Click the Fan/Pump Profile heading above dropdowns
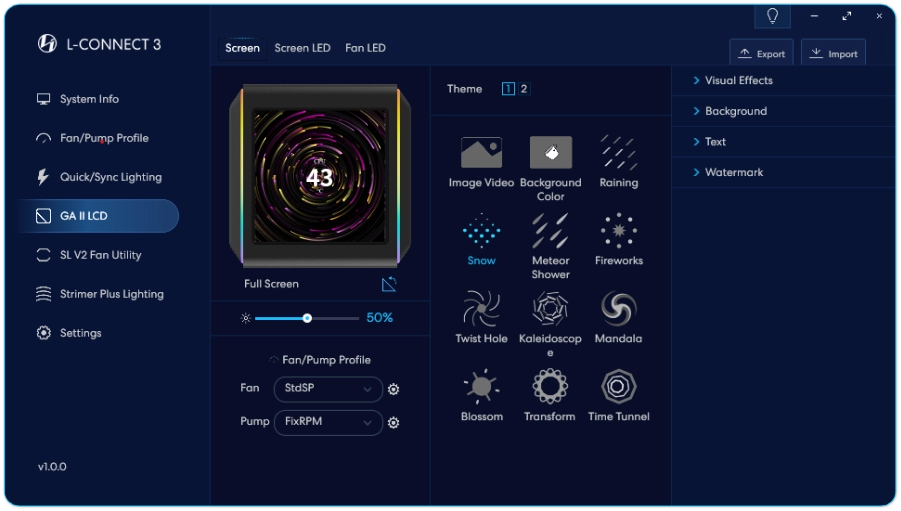Viewport: 901px width, 511px height. (326, 360)
